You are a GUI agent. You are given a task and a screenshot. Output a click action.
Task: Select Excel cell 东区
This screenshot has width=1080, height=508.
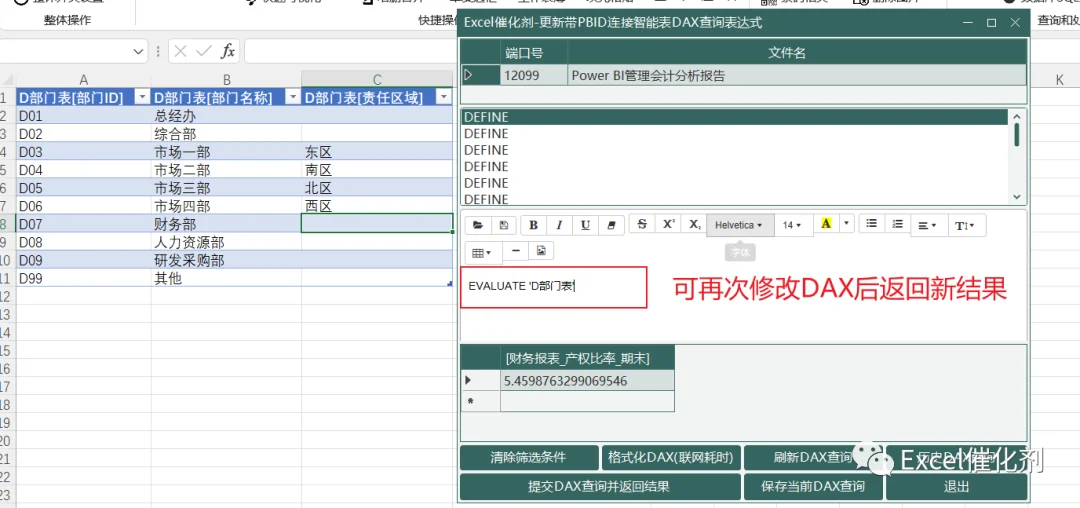[377, 152]
